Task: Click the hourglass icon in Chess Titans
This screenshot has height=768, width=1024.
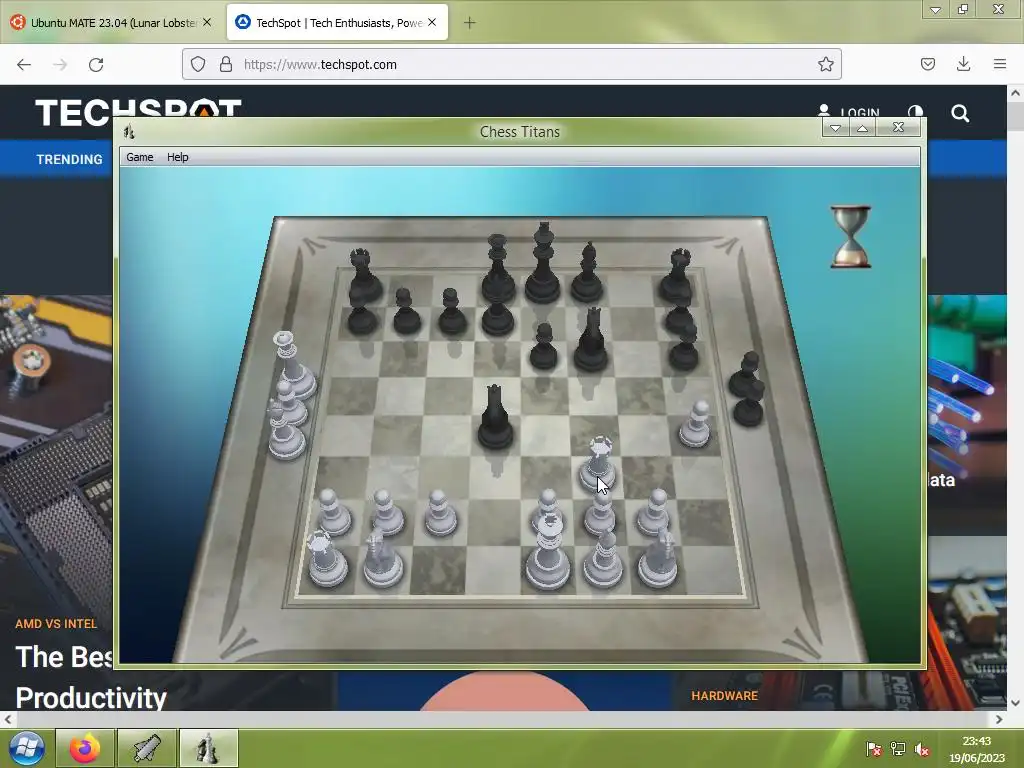Action: [850, 236]
